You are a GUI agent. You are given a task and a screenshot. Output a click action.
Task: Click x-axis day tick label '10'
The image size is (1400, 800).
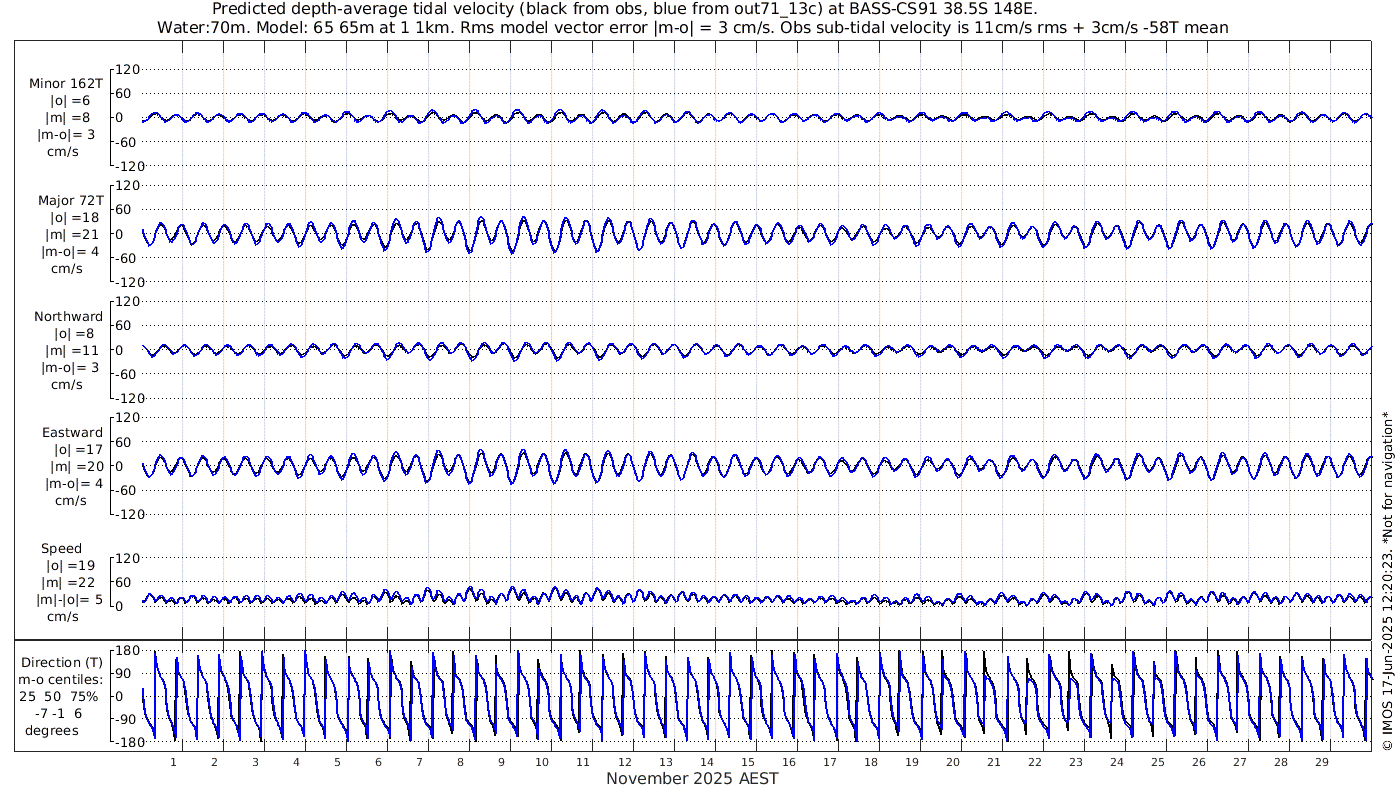542,762
